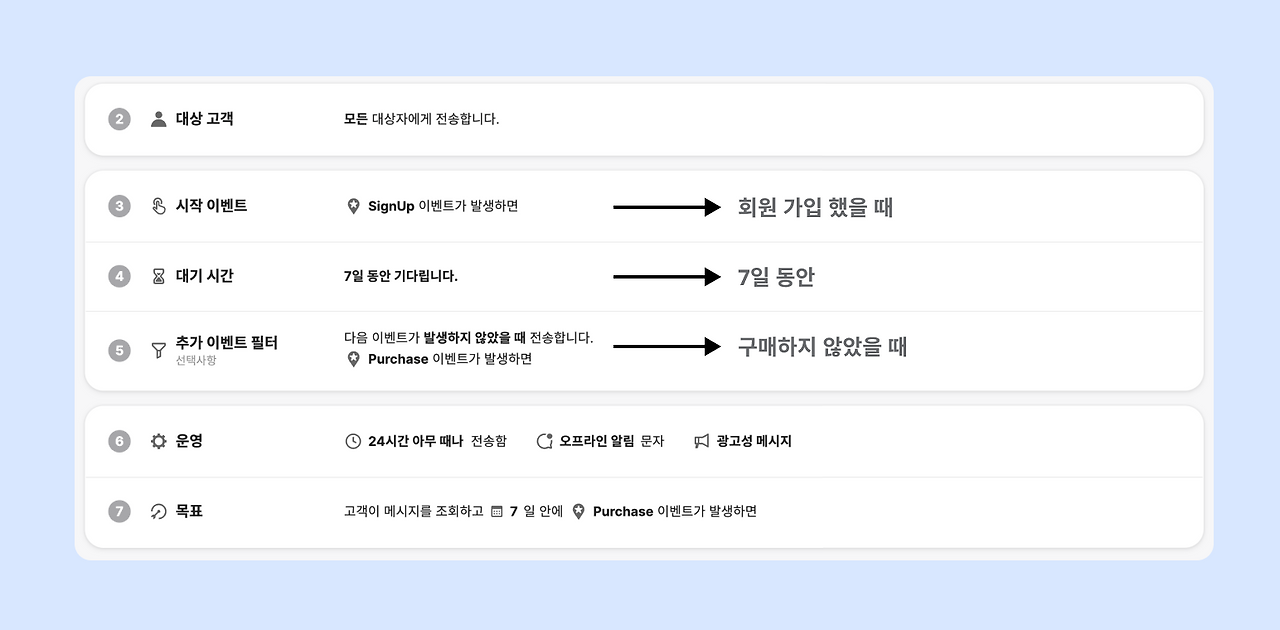This screenshot has width=1280, height=630.
Task: Select step number 5 badge
Action: pos(120,350)
